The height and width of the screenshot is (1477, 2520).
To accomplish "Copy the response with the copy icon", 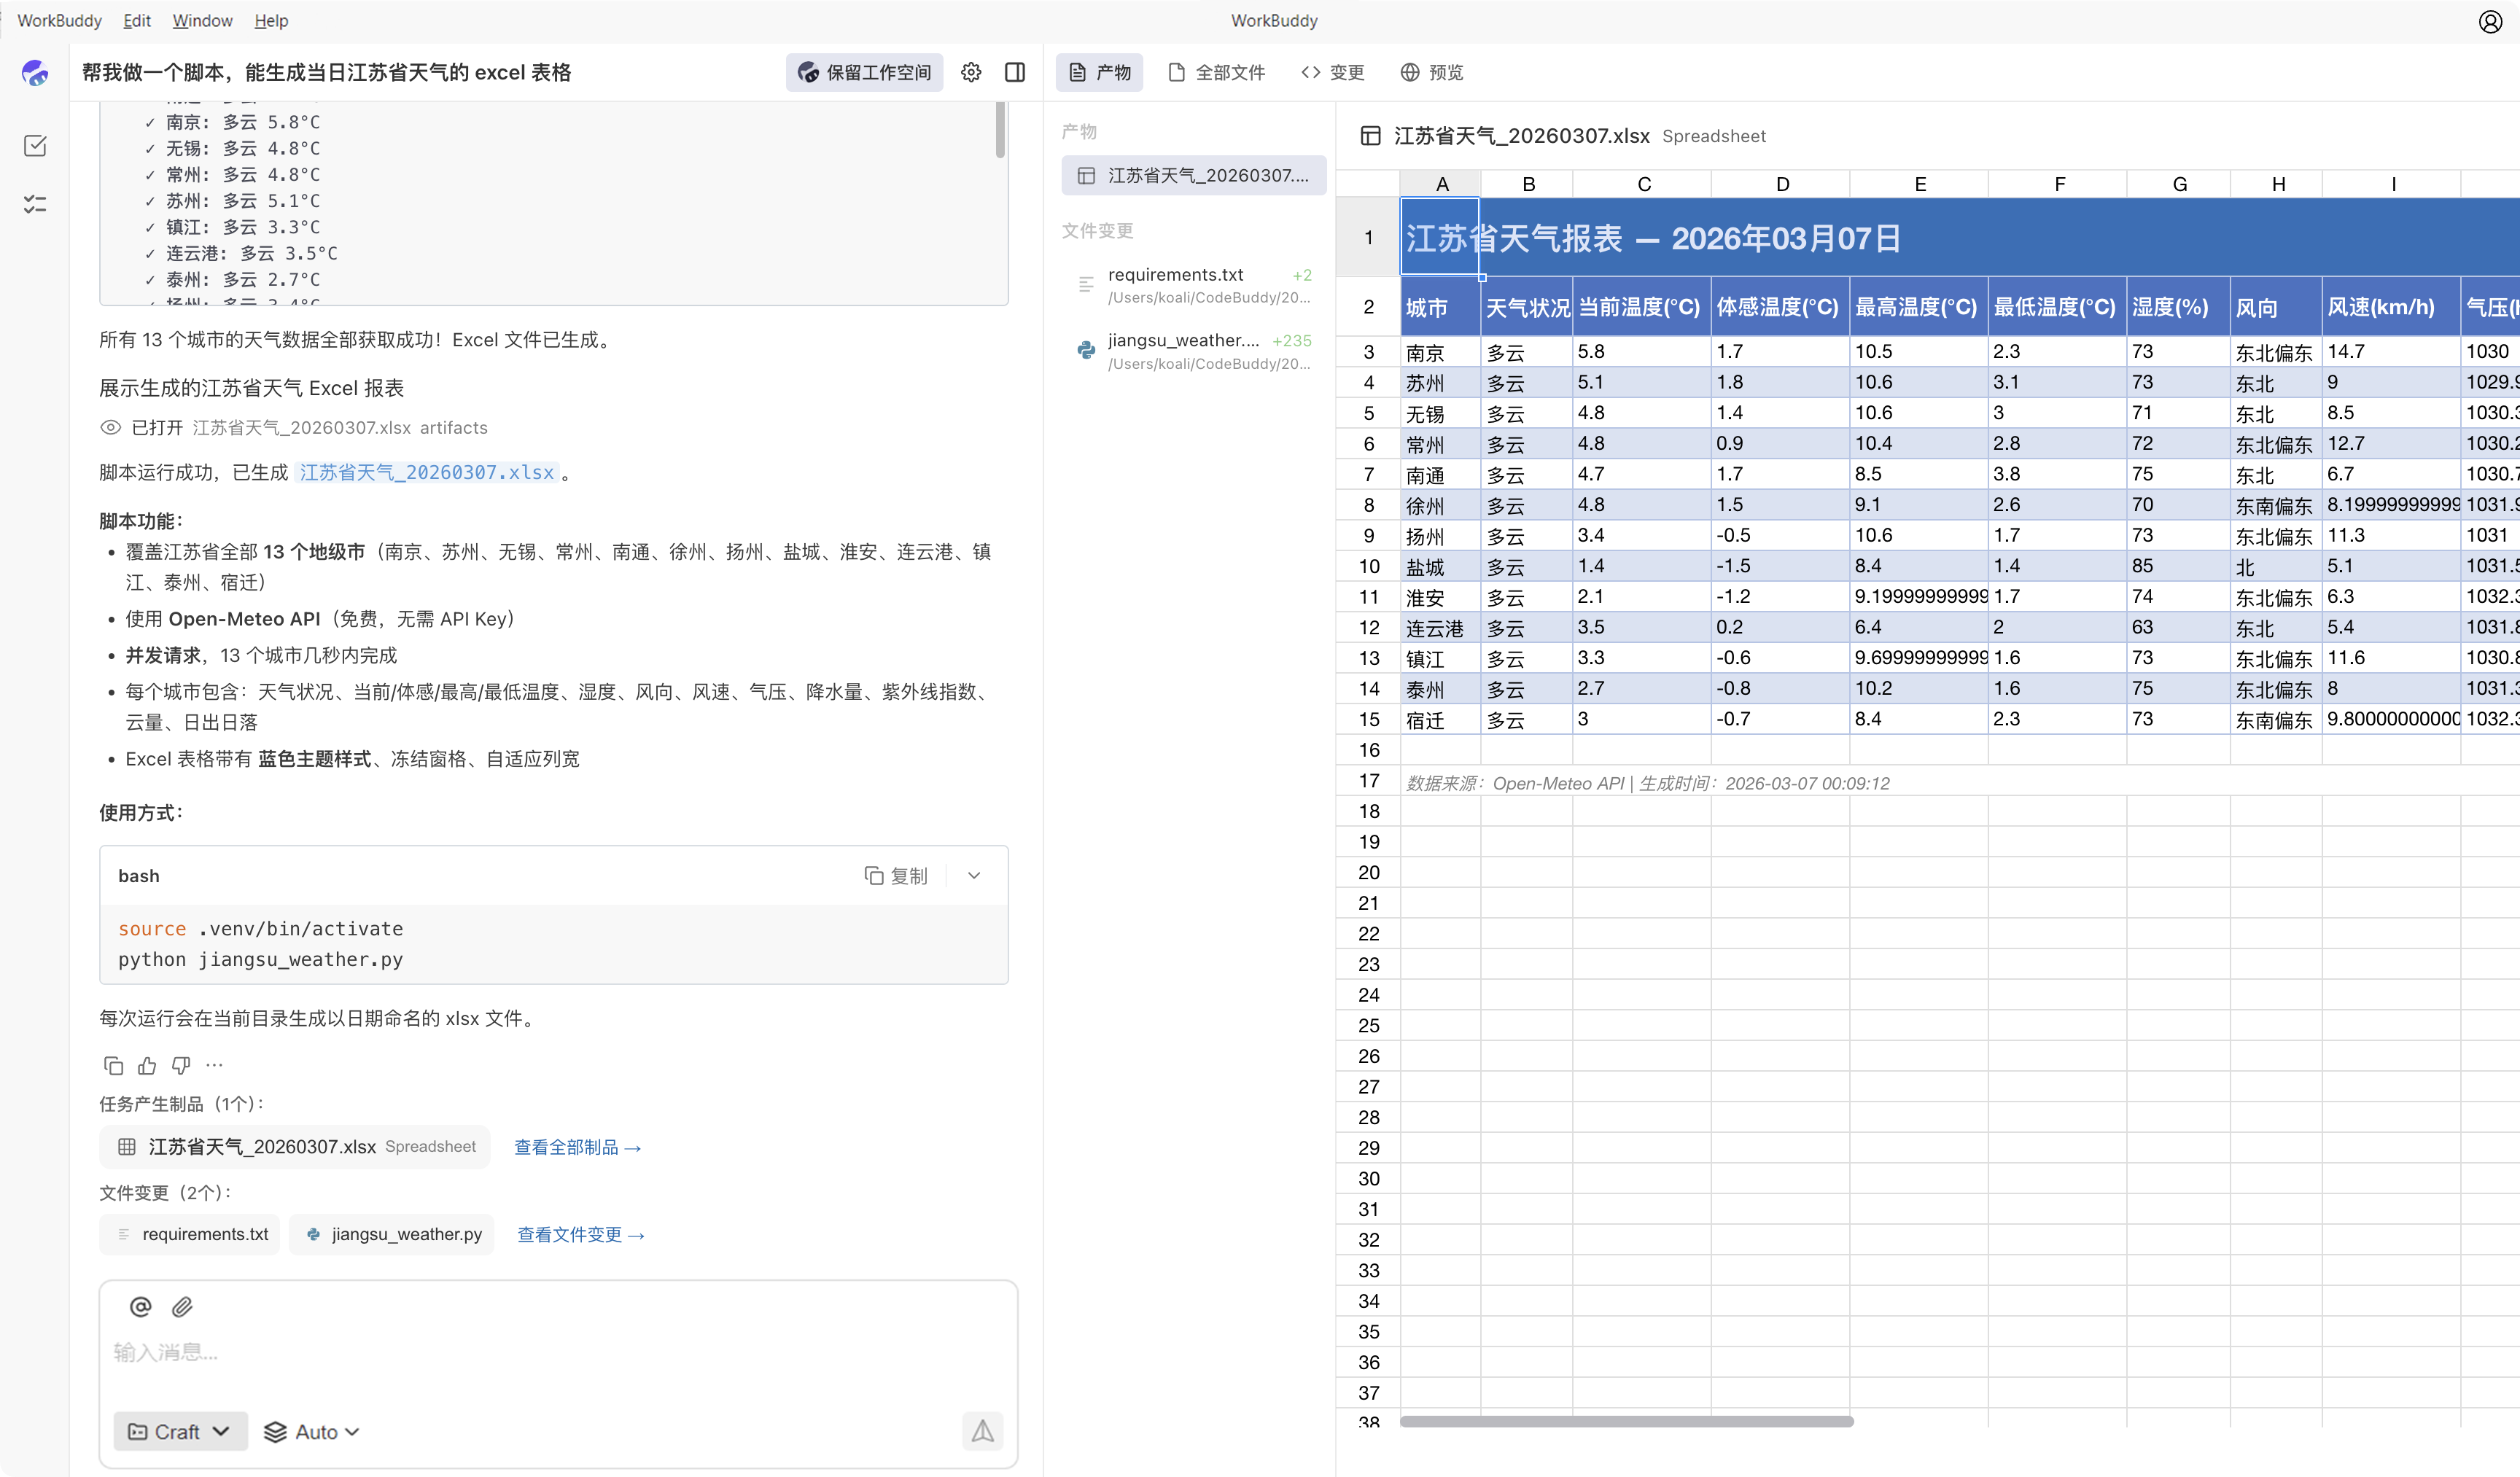I will (113, 1065).
